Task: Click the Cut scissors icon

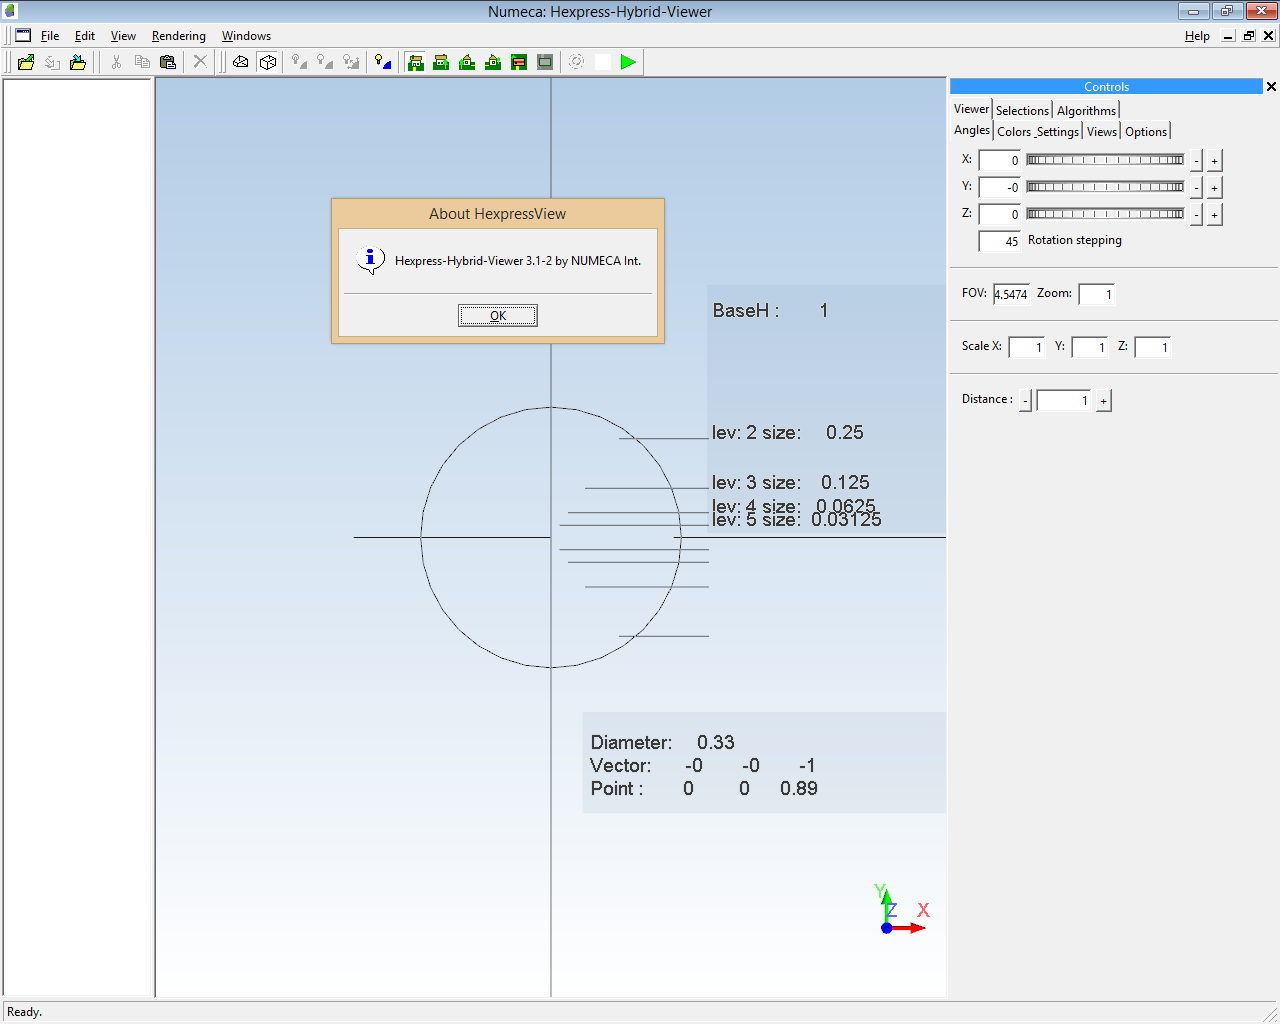Action: 116,62
